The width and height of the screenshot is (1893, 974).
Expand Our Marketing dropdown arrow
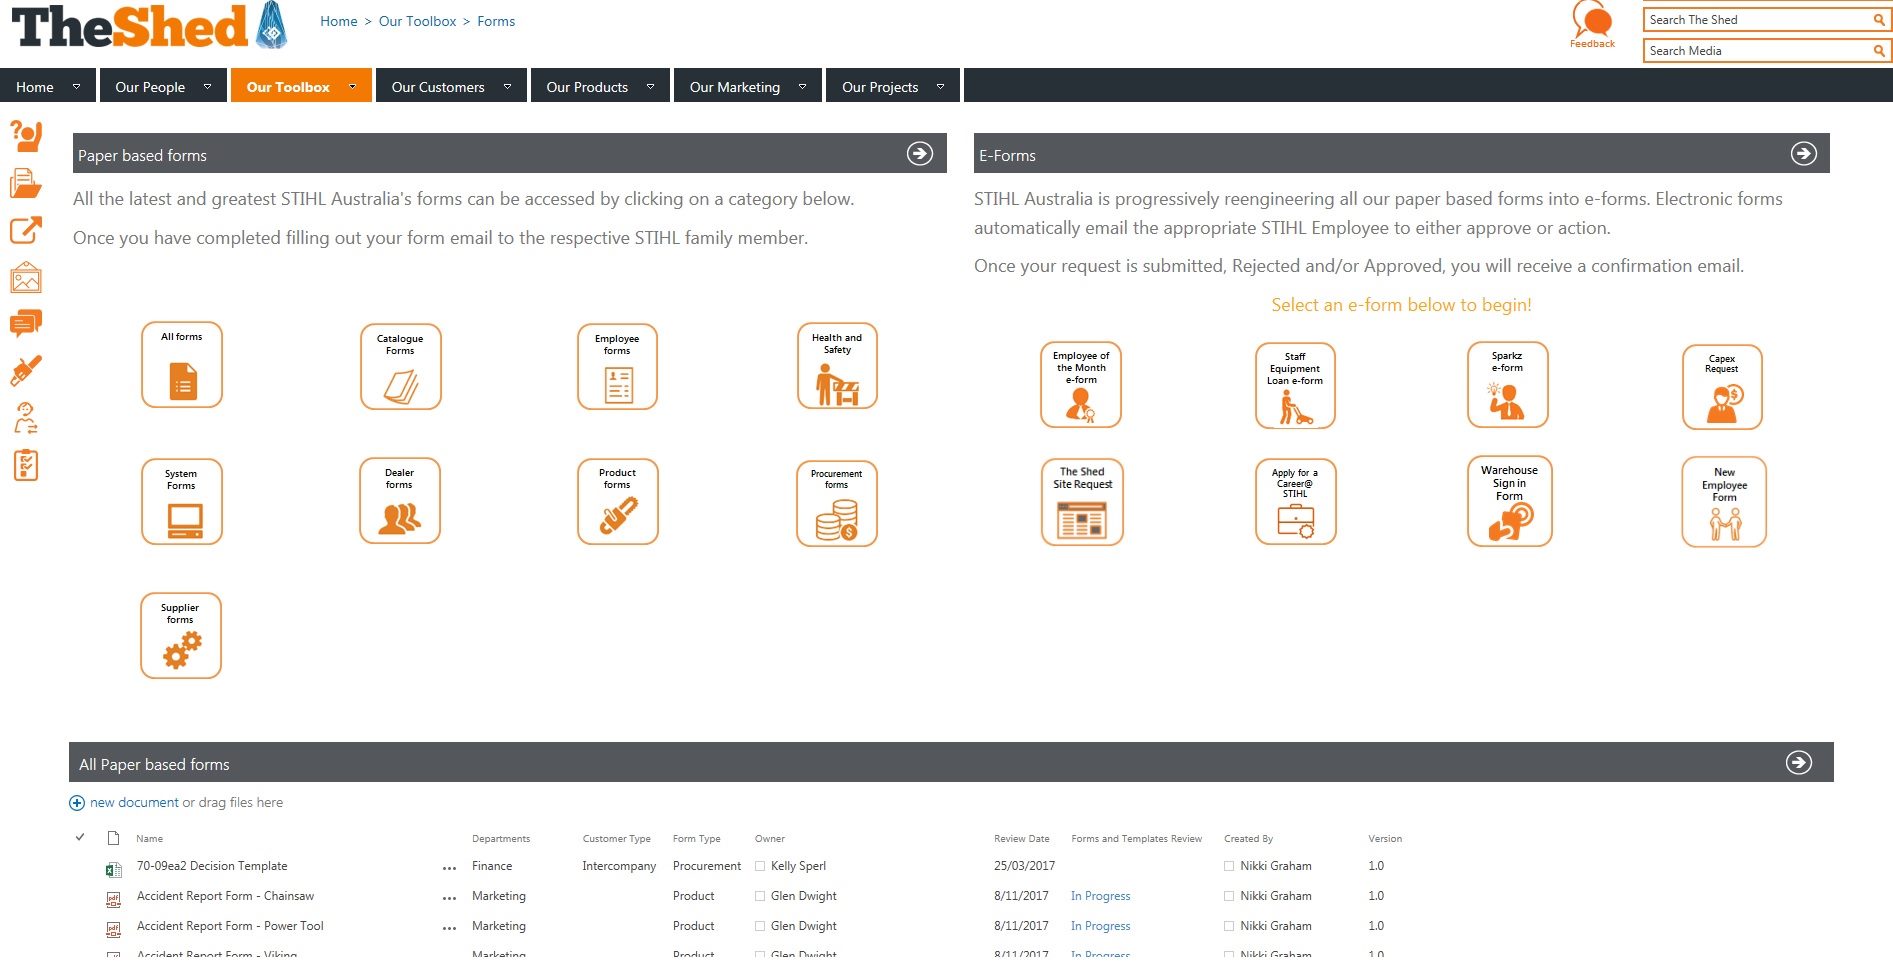point(802,87)
